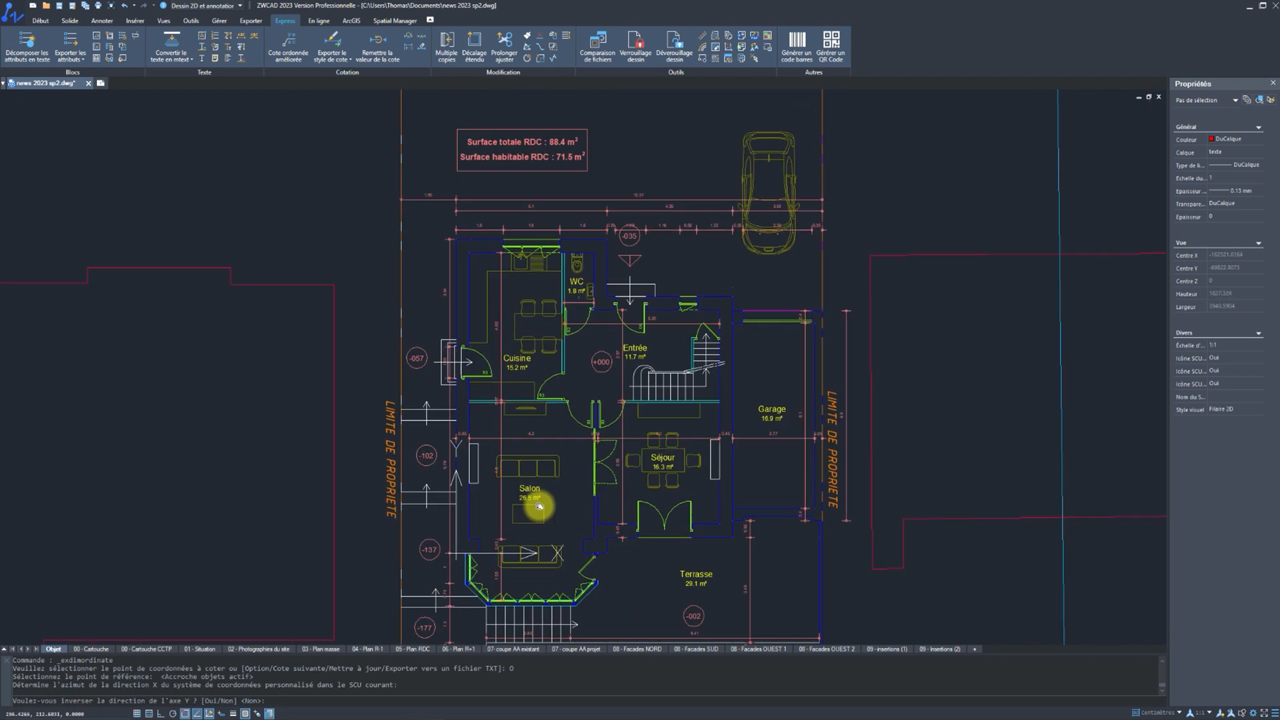The width and height of the screenshot is (1280, 720).
Task: Click Générer un code barres
Action: [796, 47]
